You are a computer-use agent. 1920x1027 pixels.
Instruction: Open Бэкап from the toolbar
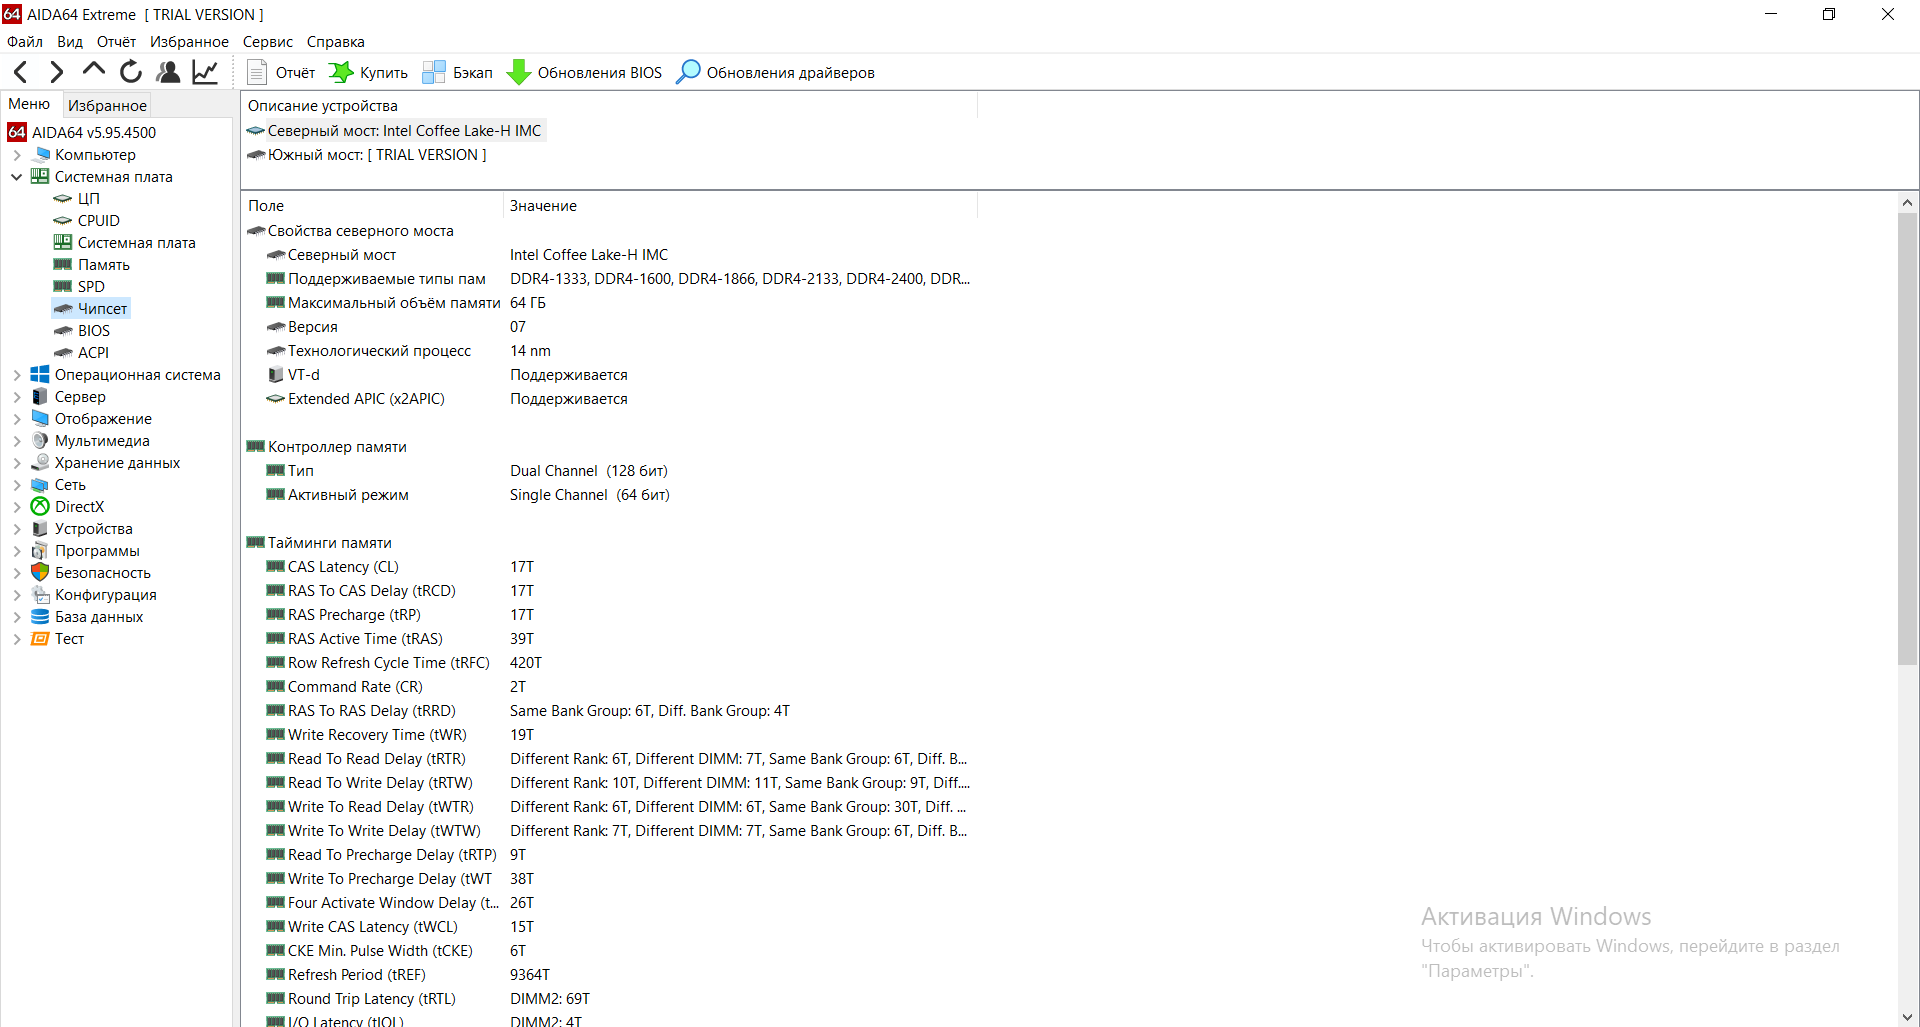457,72
